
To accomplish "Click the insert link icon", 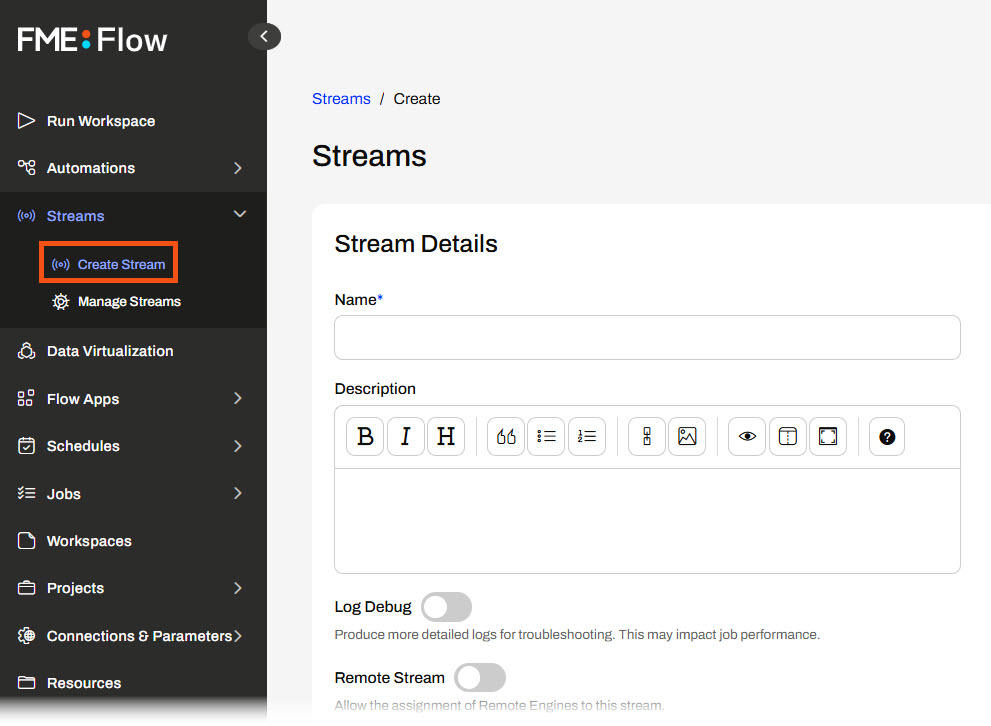I will pos(647,437).
